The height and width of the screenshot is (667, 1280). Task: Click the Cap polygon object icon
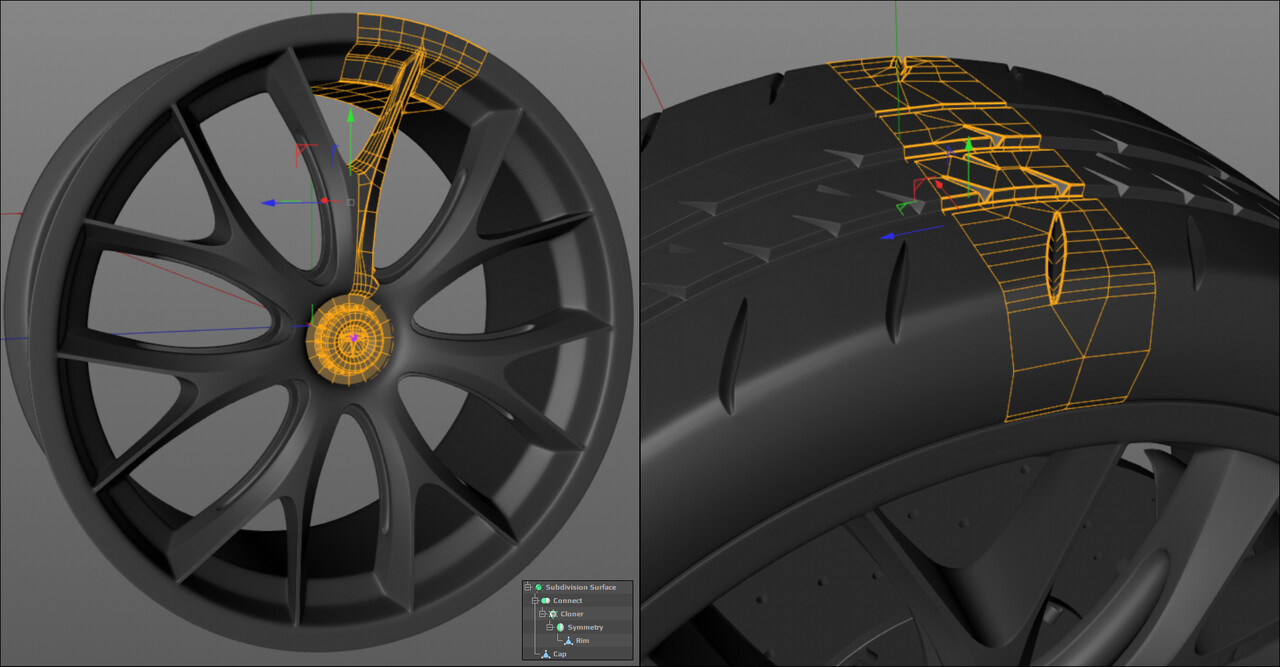(x=546, y=654)
